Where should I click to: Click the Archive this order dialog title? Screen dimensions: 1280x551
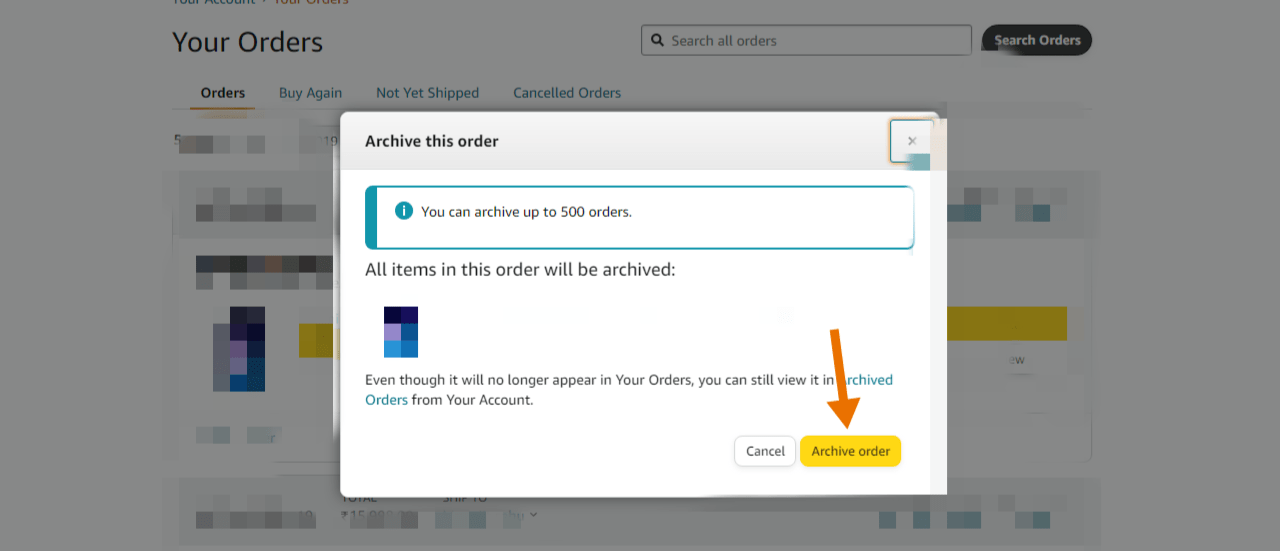pos(431,141)
